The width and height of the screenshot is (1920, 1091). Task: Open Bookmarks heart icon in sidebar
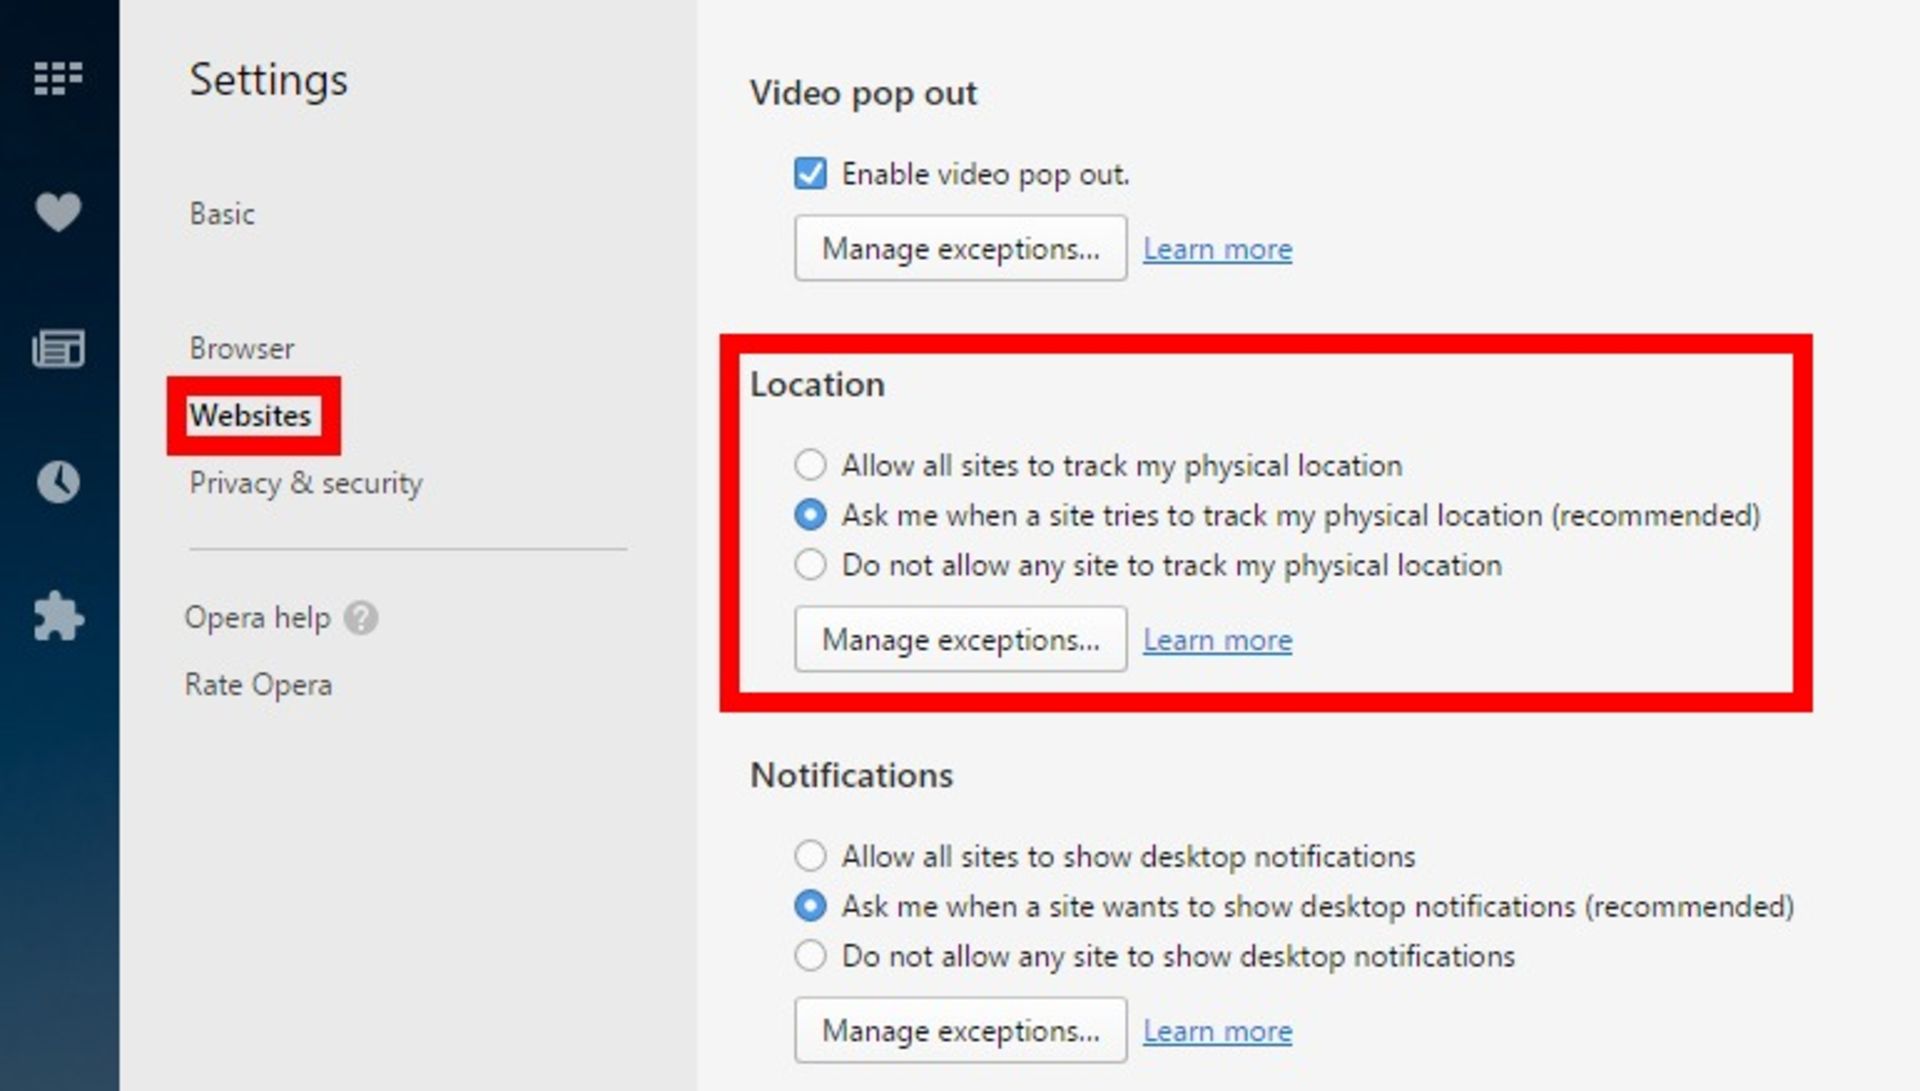[58, 212]
